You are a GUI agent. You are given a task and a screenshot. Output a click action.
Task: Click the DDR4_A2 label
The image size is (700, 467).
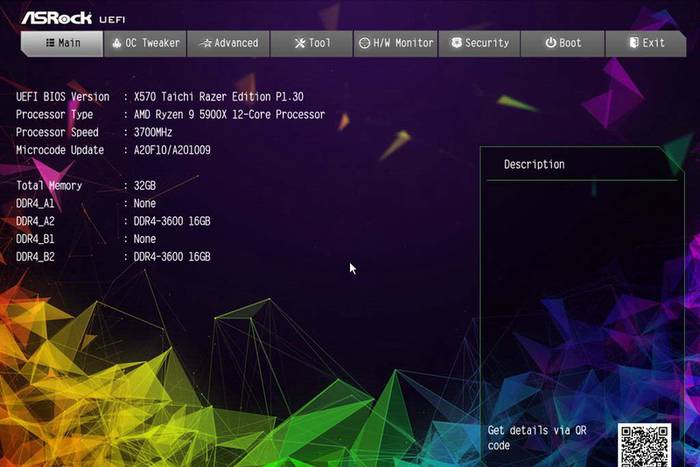35,221
